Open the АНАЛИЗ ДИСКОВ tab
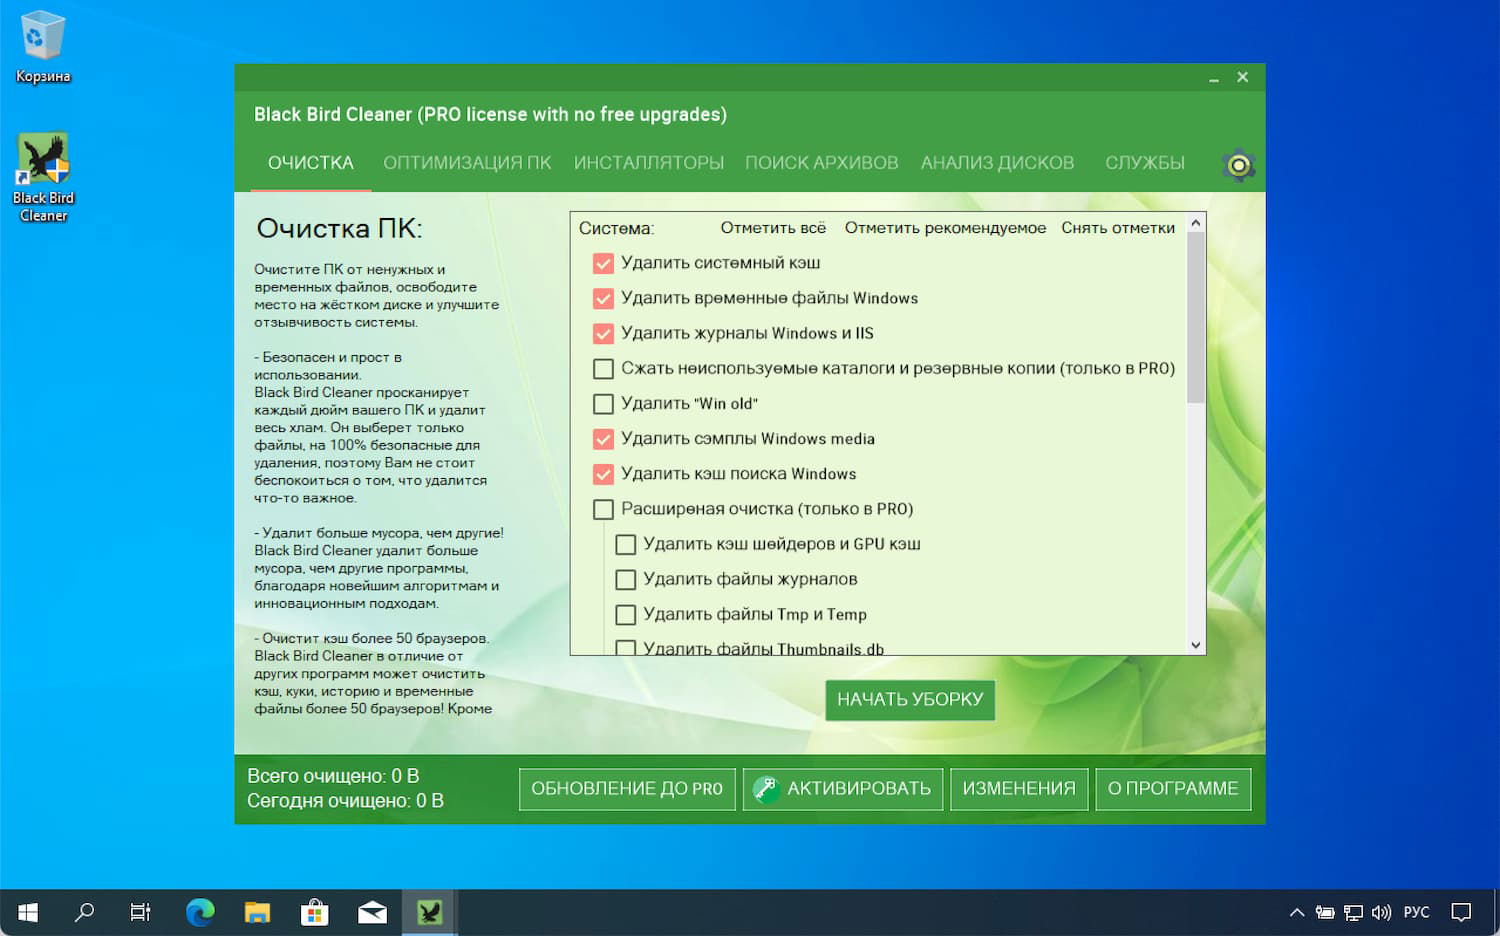The image size is (1500, 936). coord(997,163)
